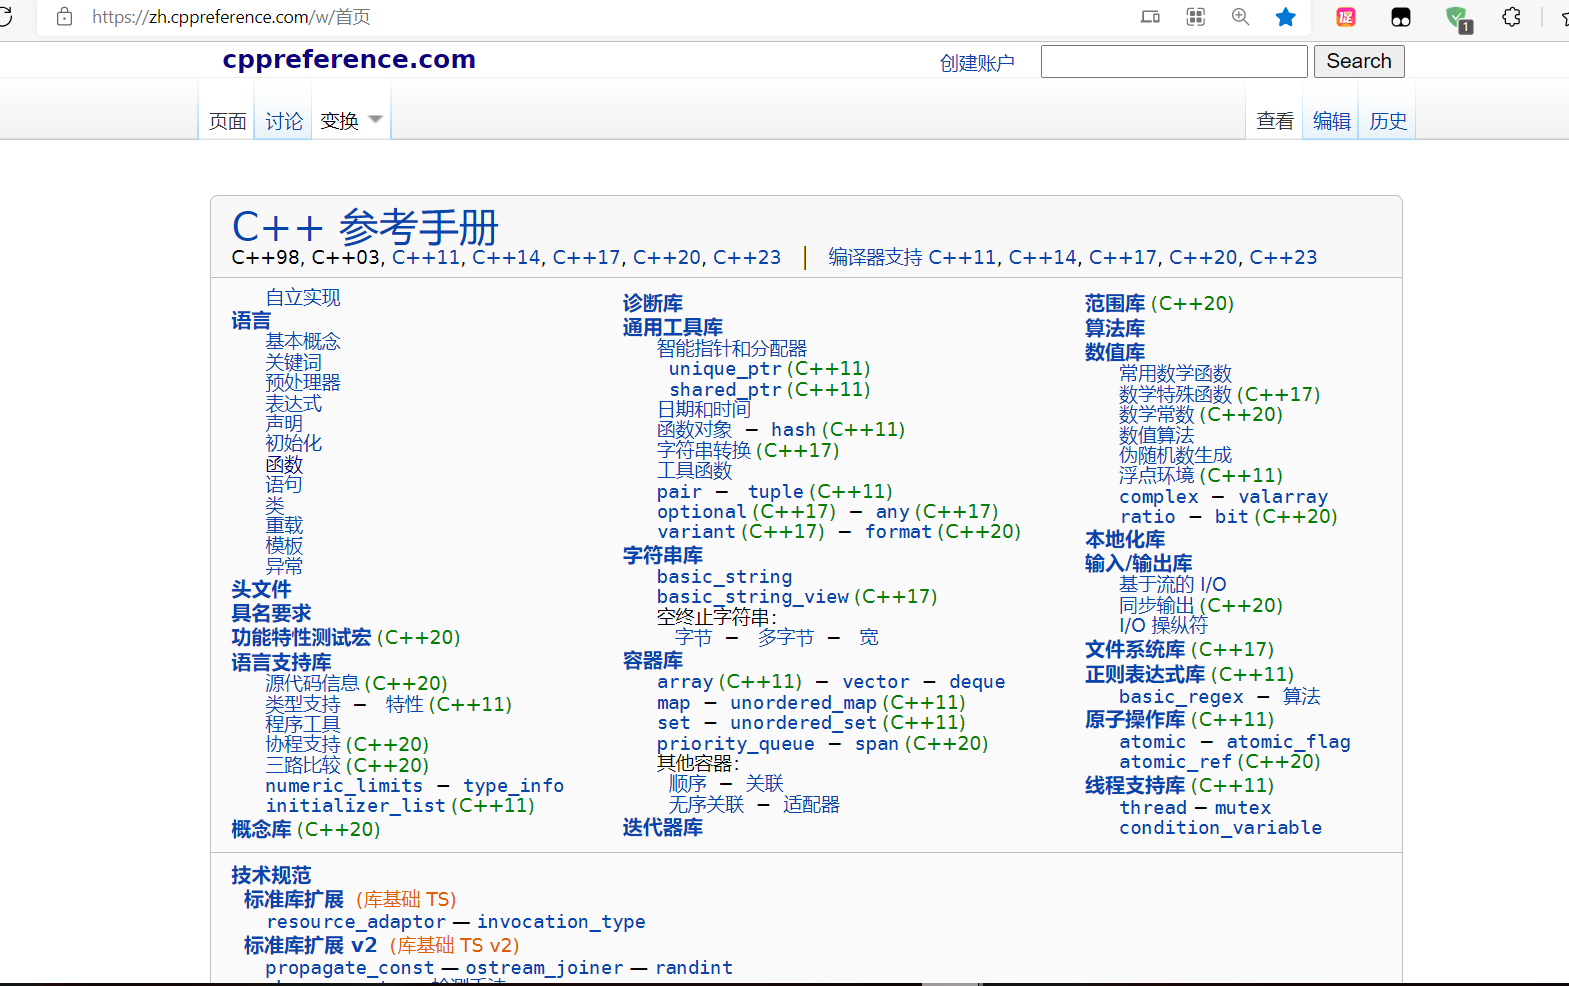
Task: Open the 线程支持库 link
Action: [1135, 785]
